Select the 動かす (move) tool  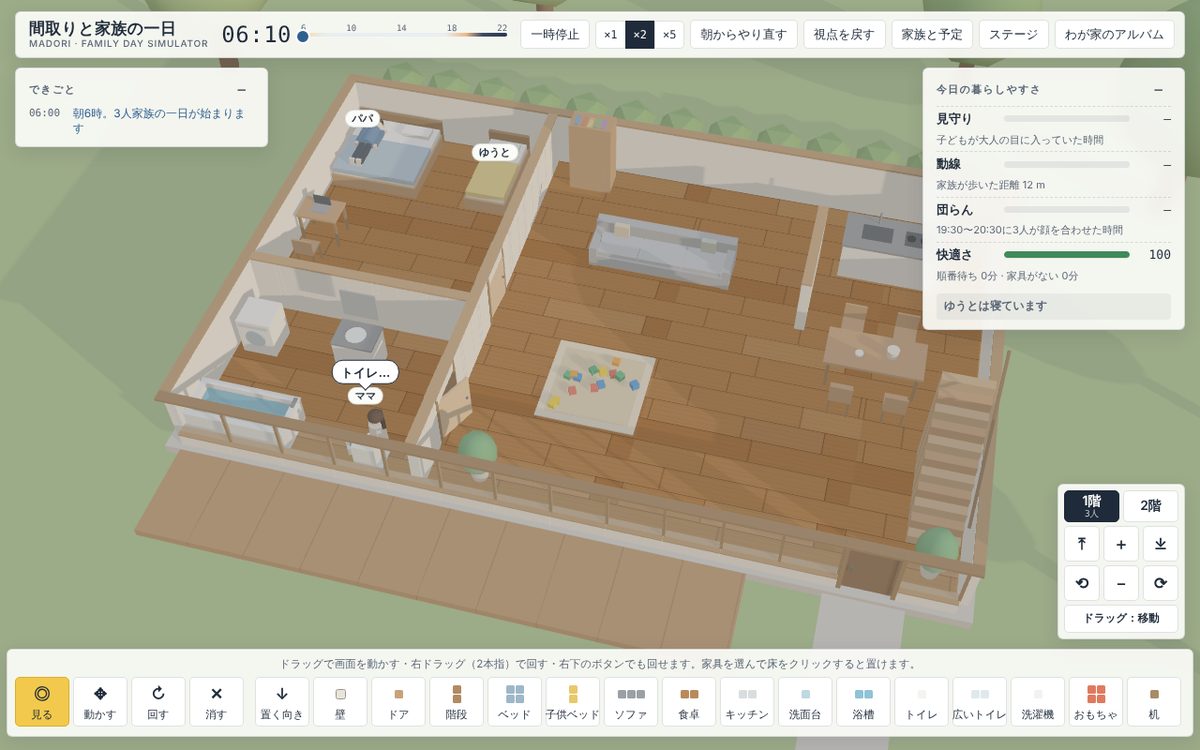coord(100,701)
